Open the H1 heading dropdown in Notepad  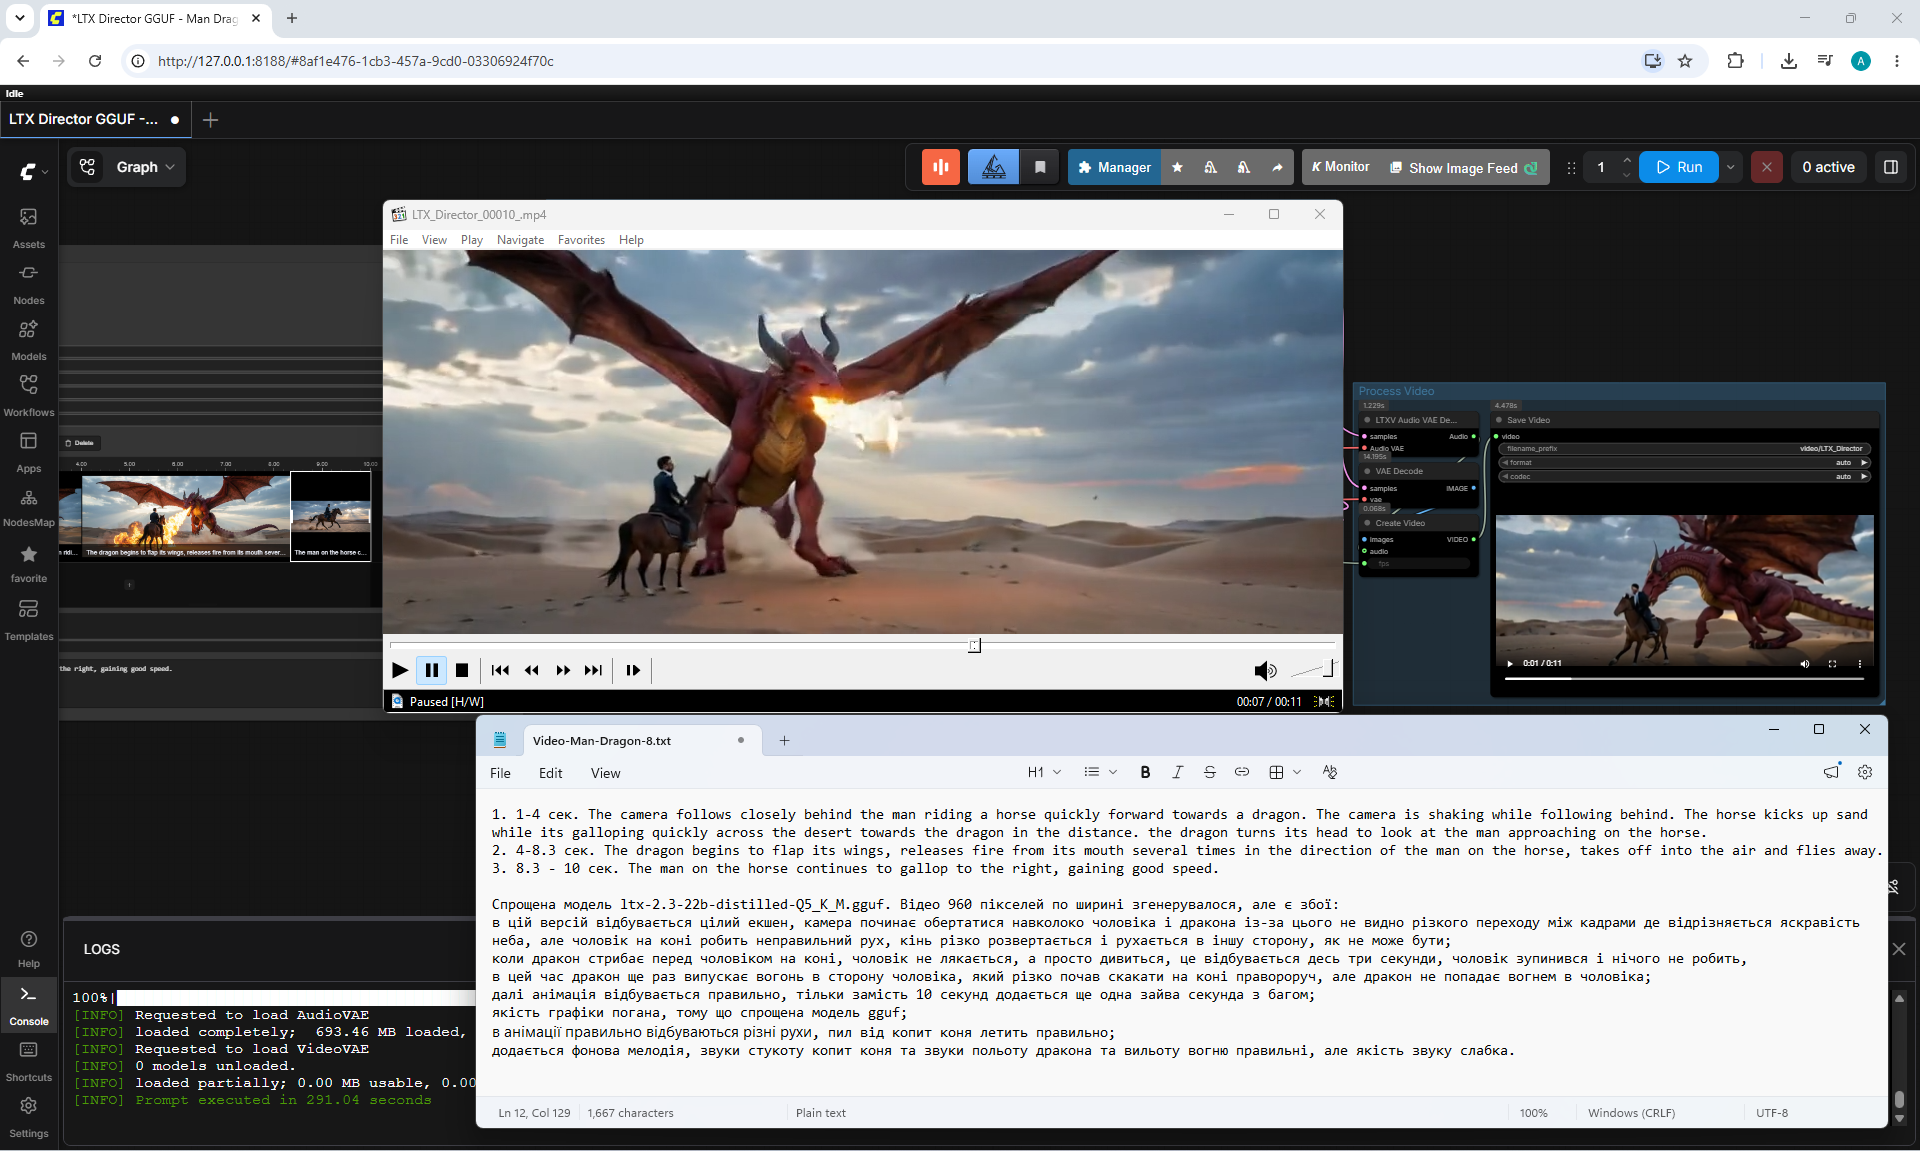click(1044, 772)
